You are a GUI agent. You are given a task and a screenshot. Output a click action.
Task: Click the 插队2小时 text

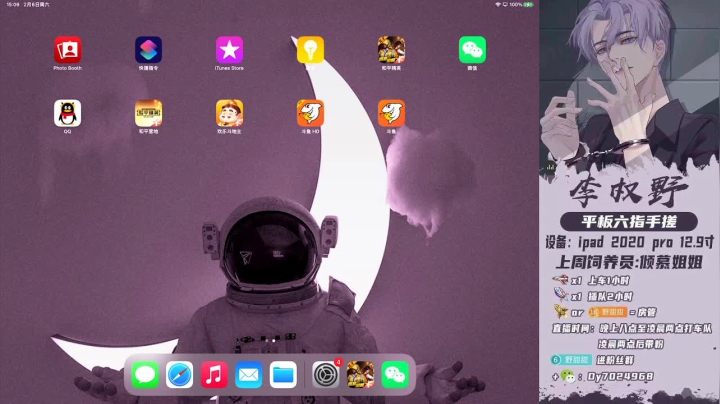click(x=610, y=297)
